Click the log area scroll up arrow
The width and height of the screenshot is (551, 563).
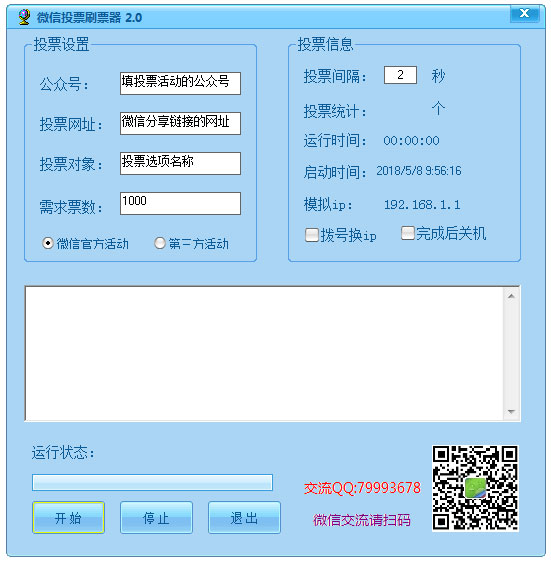tap(512, 296)
